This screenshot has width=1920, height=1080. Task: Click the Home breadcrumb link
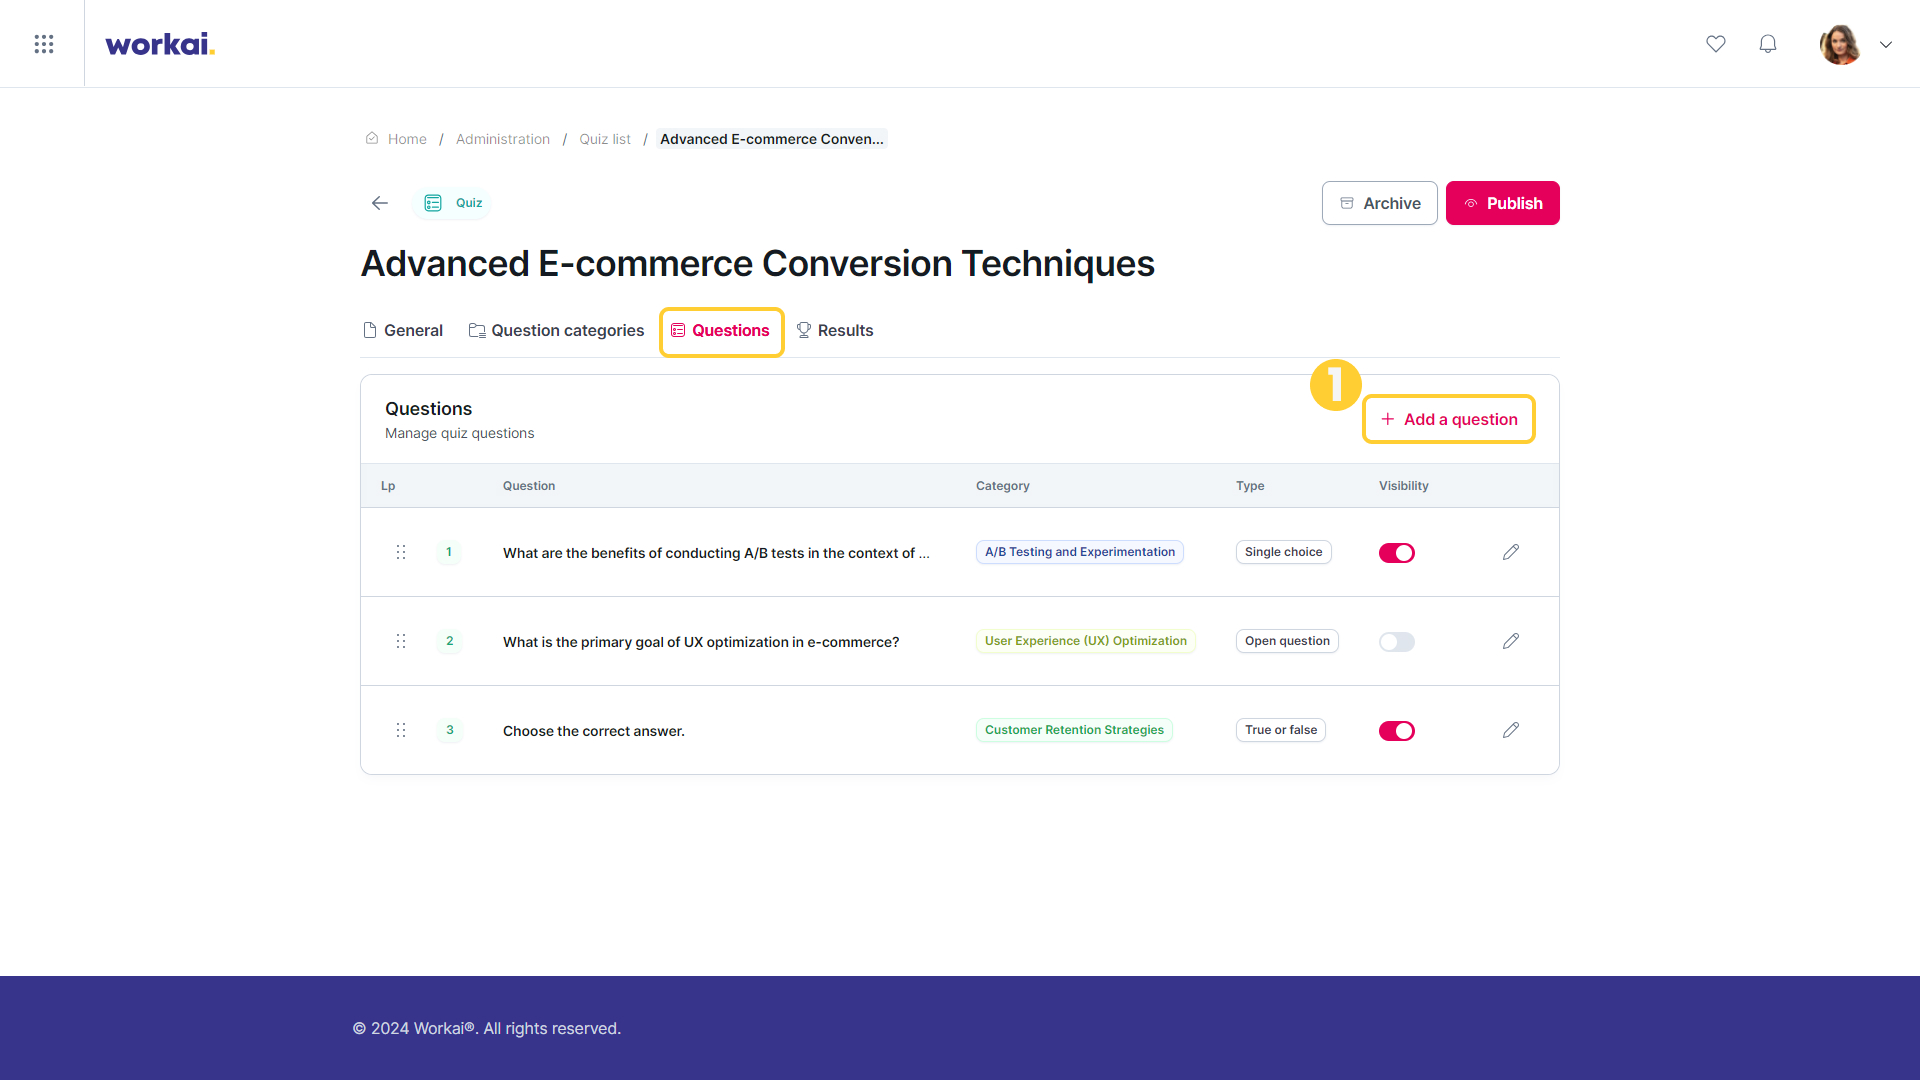pyautogui.click(x=407, y=139)
